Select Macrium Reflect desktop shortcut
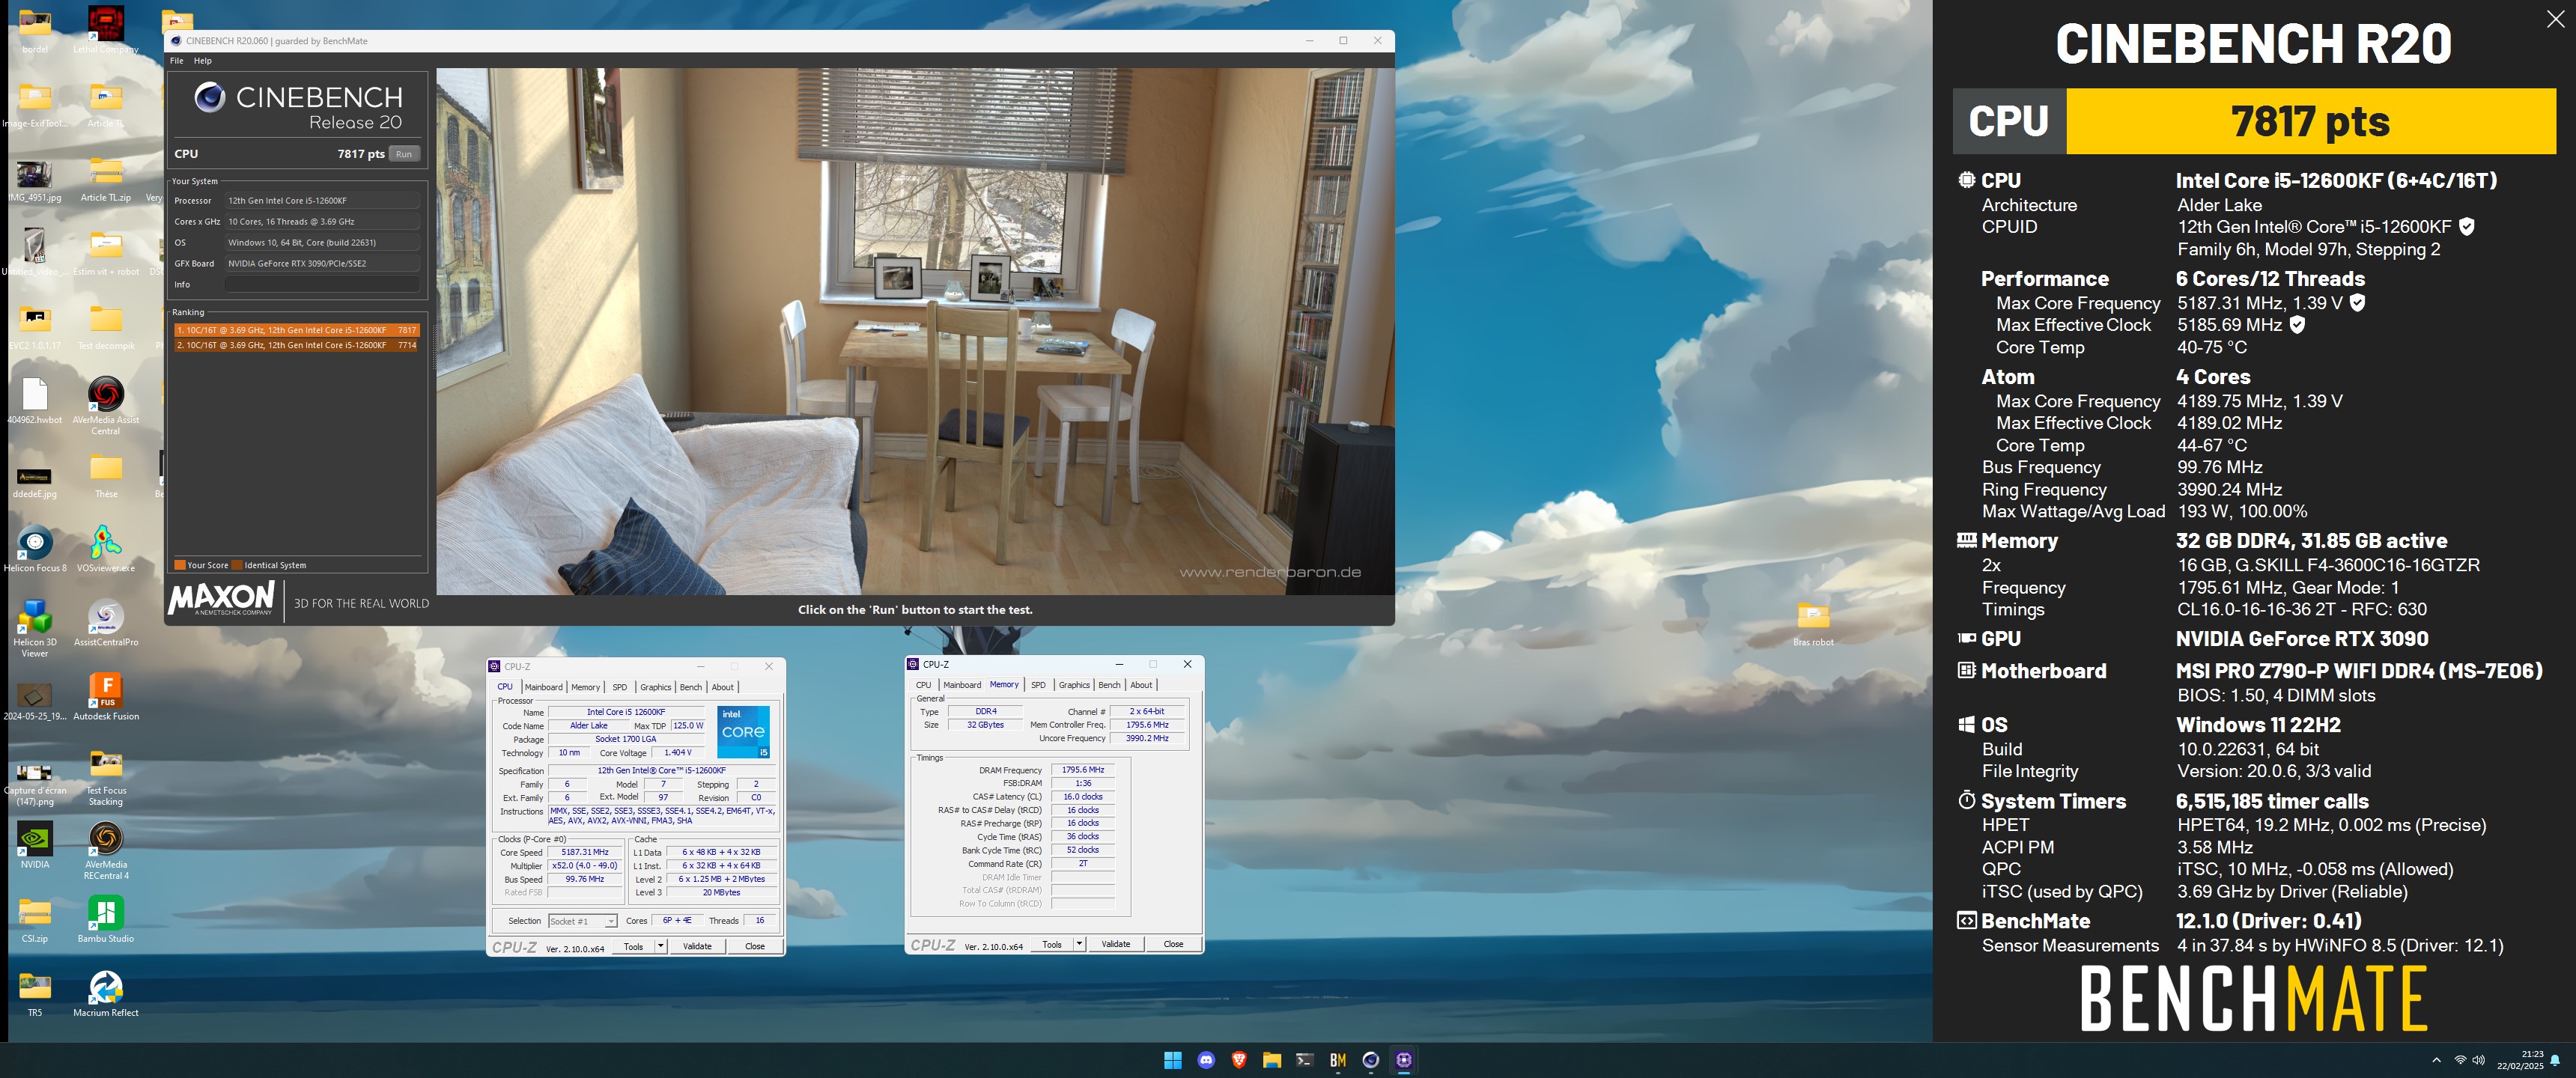 [106, 993]
